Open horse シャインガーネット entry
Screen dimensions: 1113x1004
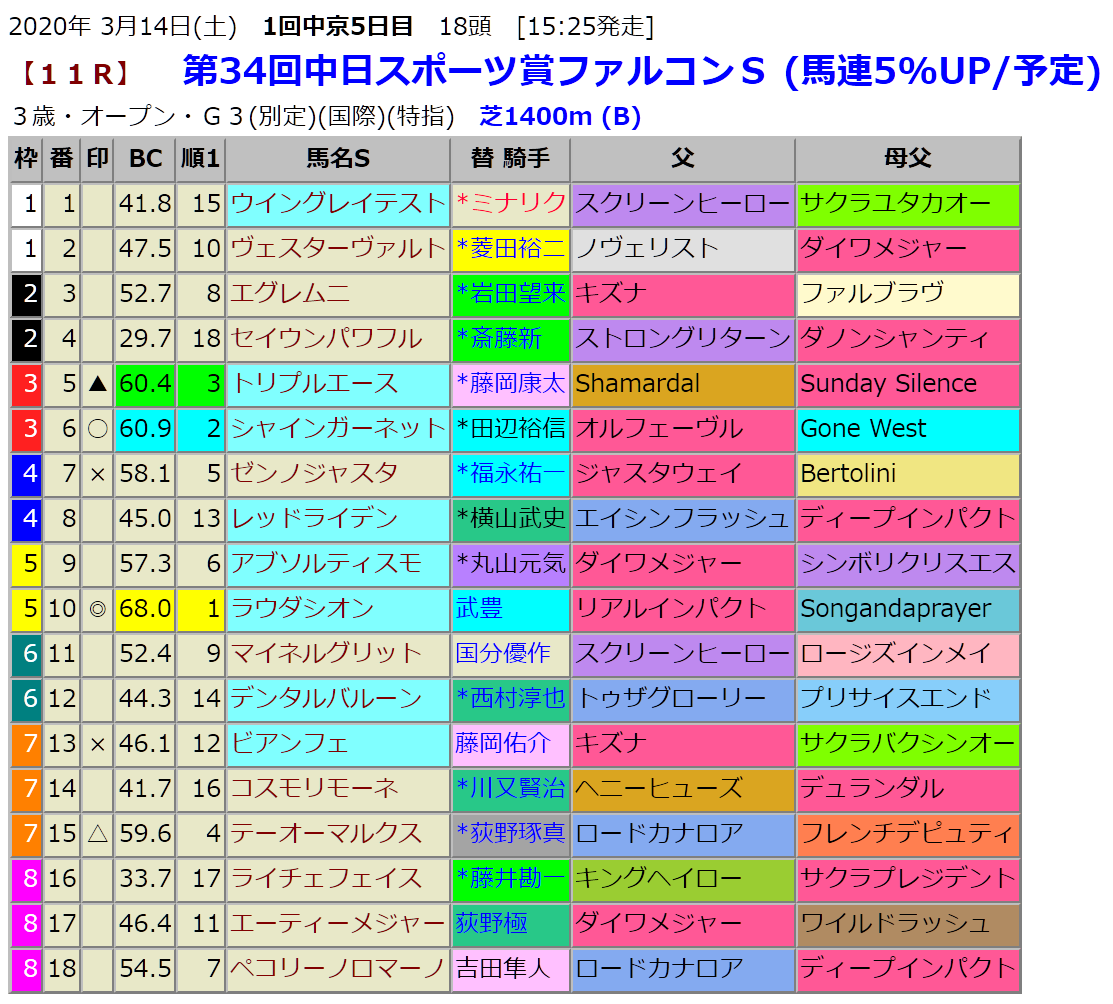(337, 428)
